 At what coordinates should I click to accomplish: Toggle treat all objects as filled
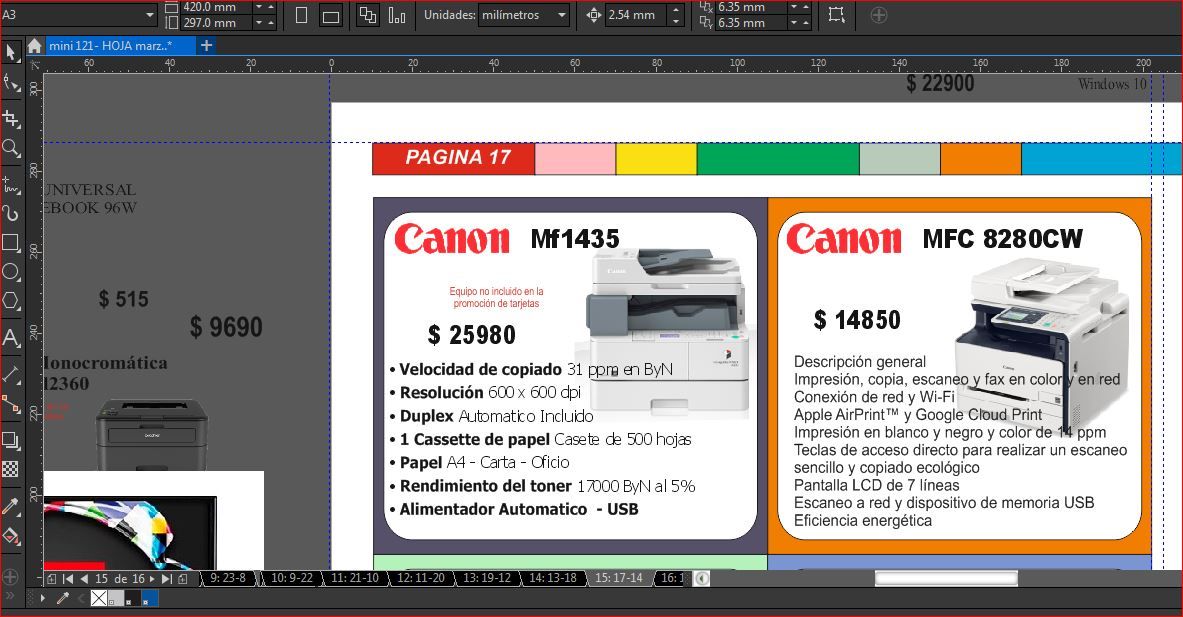coord(836,14)
